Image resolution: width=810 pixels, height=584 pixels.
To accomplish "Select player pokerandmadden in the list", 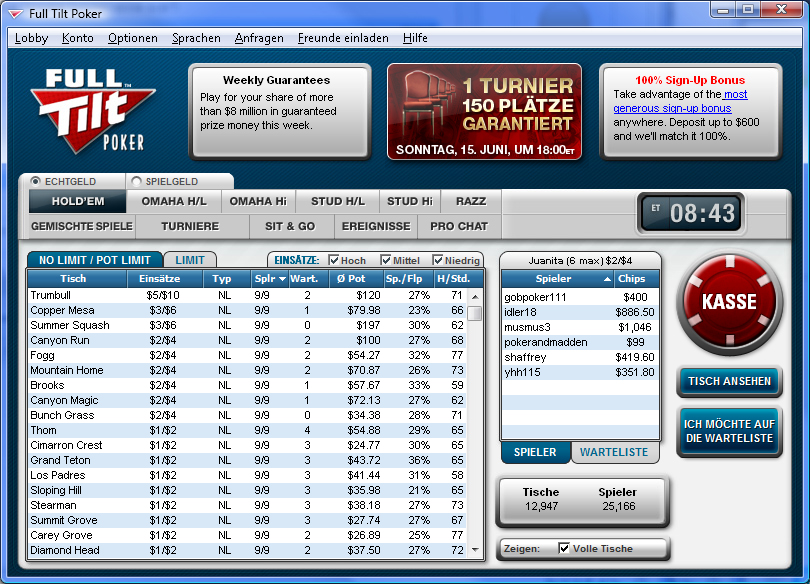I will click(x=580, y=342).
